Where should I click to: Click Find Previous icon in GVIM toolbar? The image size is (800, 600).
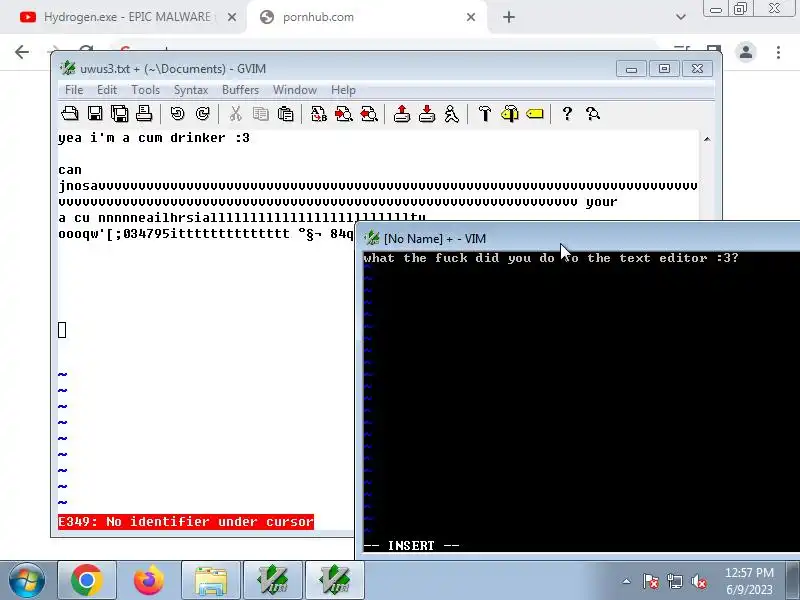(369, 113)
